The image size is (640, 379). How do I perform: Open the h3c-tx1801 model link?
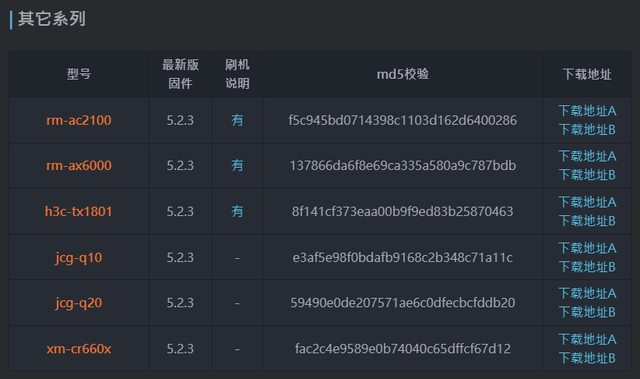click(78, 211)
